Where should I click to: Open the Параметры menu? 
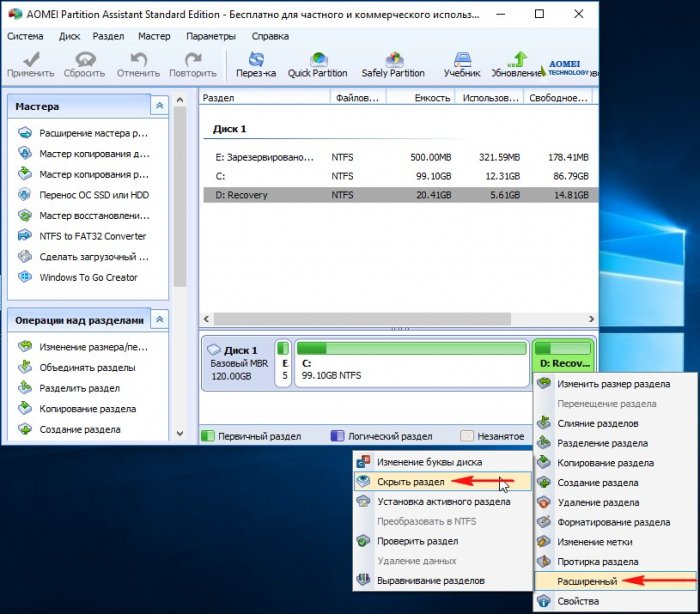tap(211, 36)
